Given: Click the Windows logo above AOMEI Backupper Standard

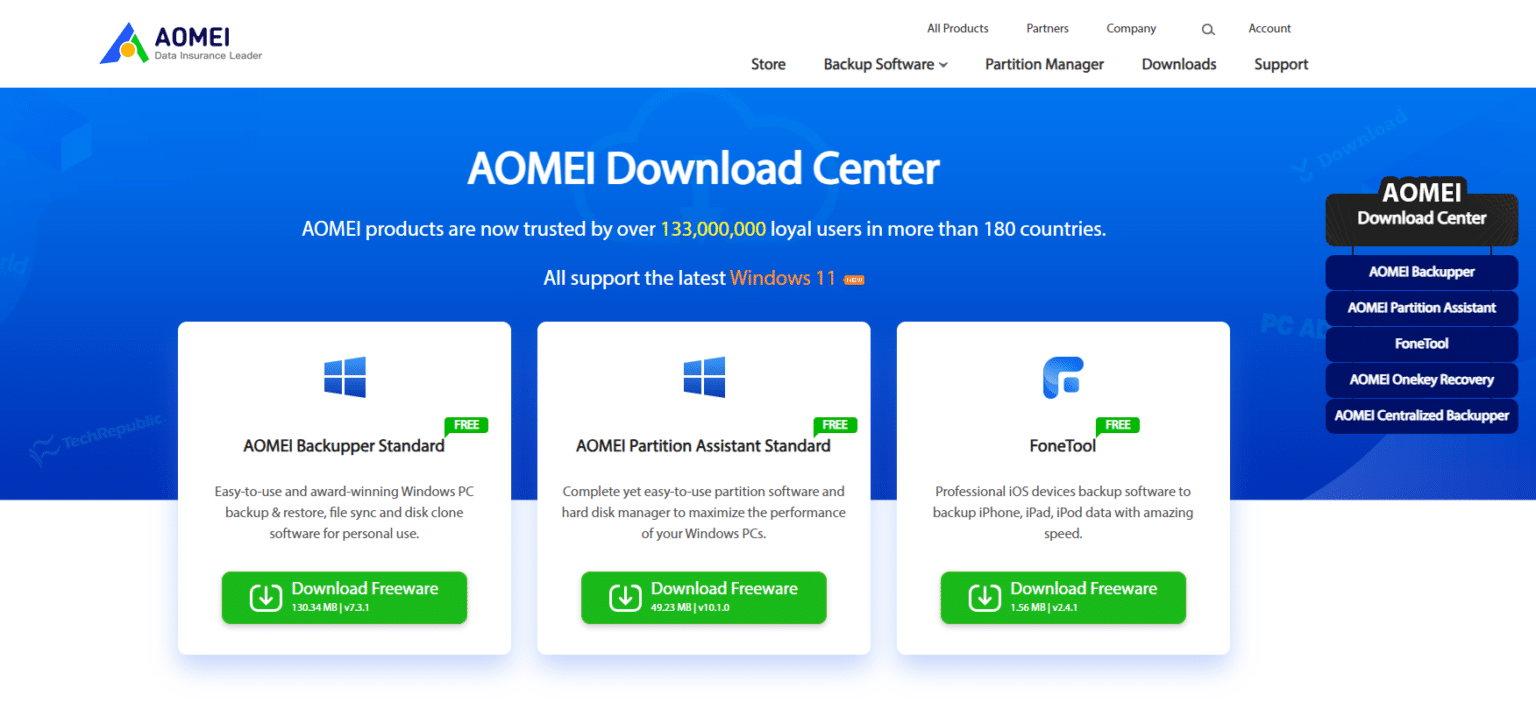Looking at the screenshot, I should [344, 377].
